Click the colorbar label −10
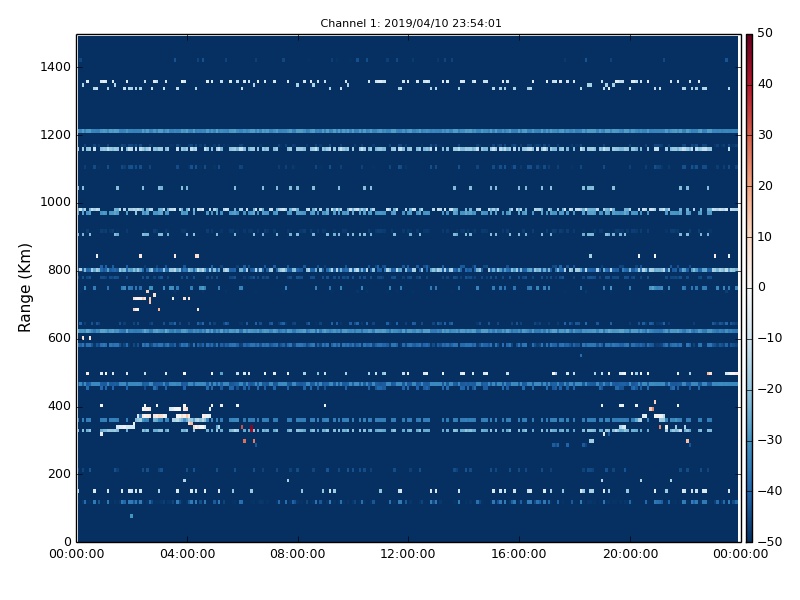The width and height of the screenshot is (800, 600). pos(769,338)
